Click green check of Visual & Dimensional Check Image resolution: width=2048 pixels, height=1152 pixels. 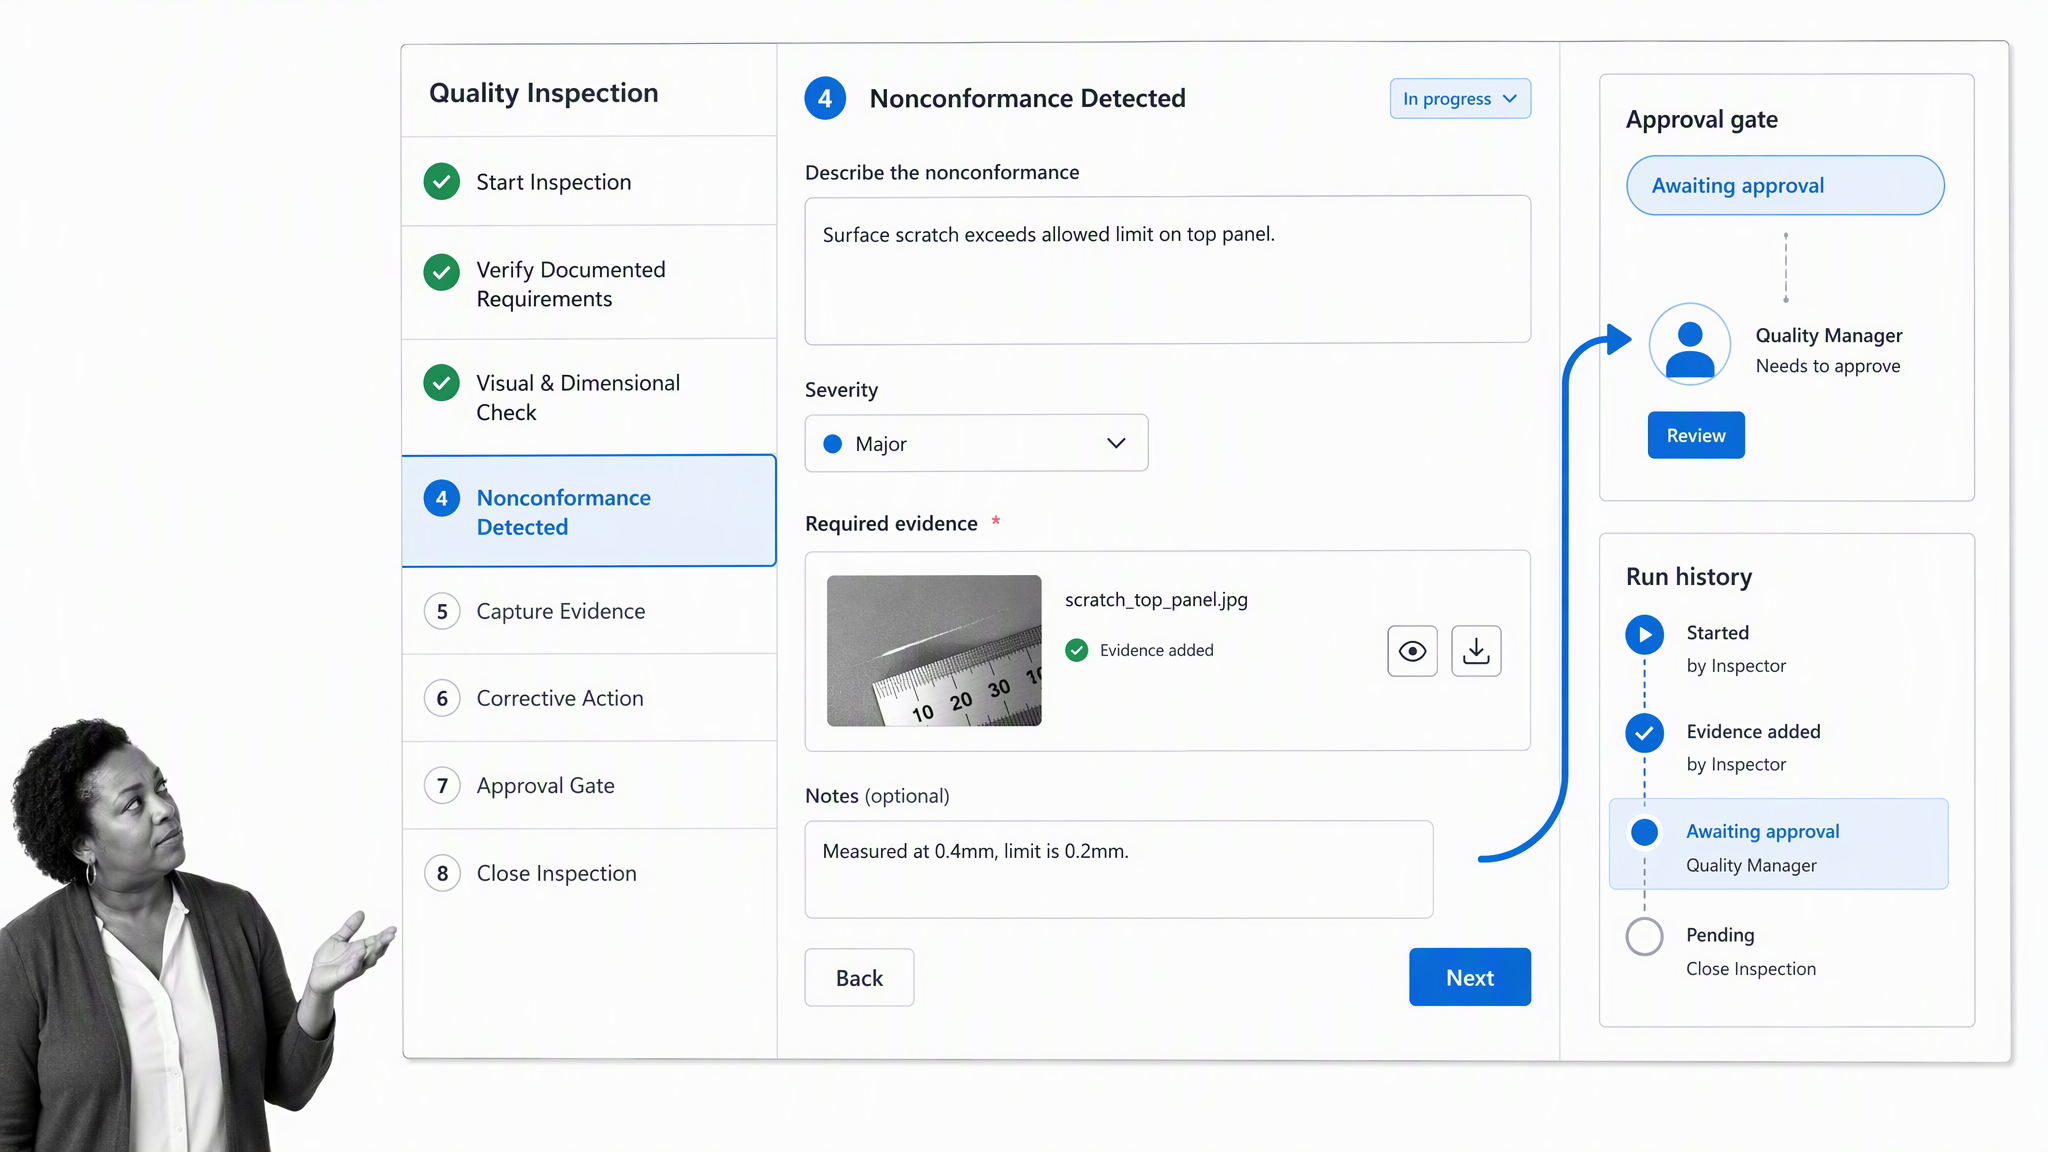click(x=441, y=383)
